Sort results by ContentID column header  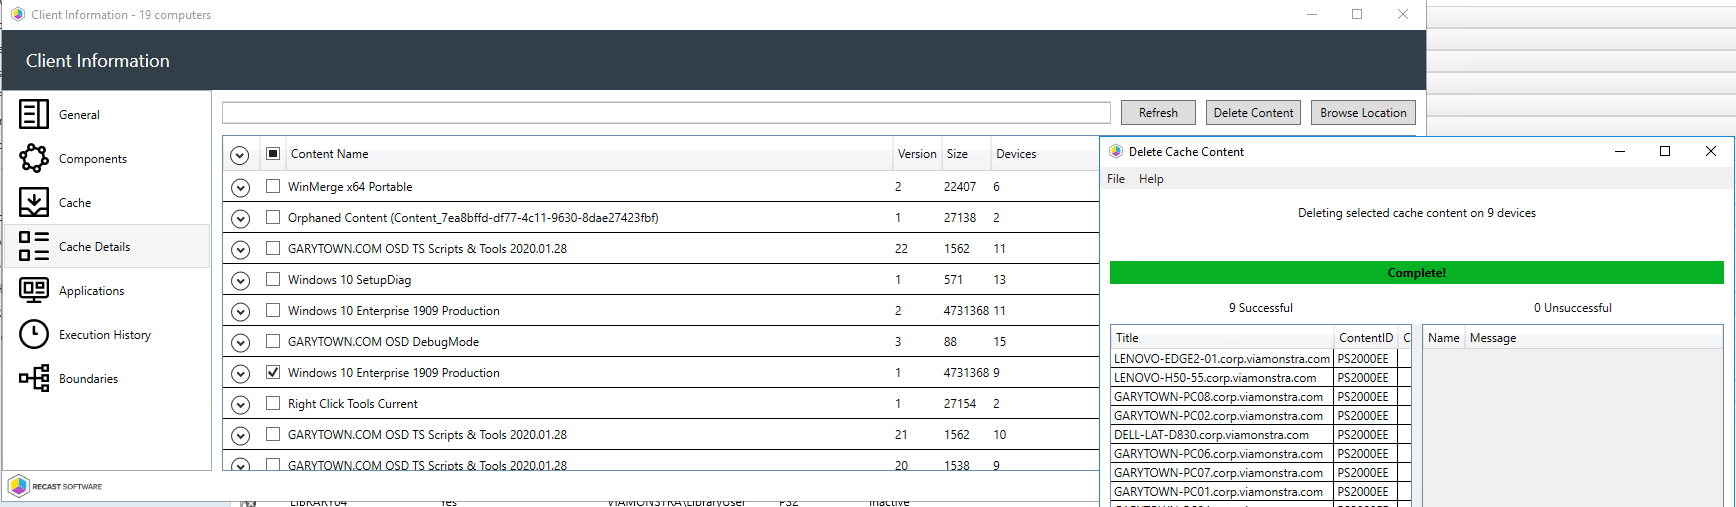click(1366, 337)
